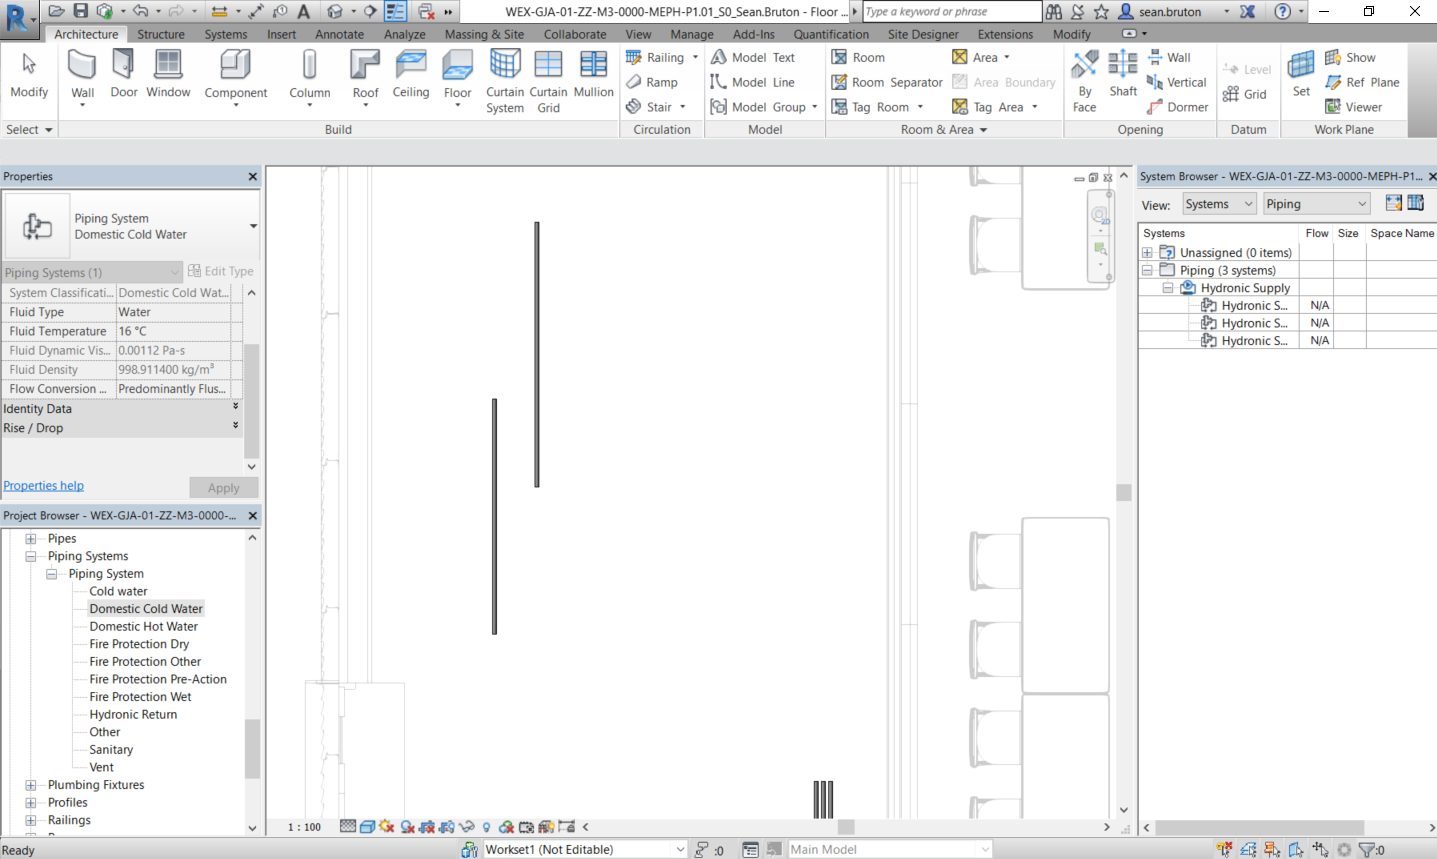Select the Ramp tool
This screenshot has width=1437, height=859.
(x=657, y=82)
